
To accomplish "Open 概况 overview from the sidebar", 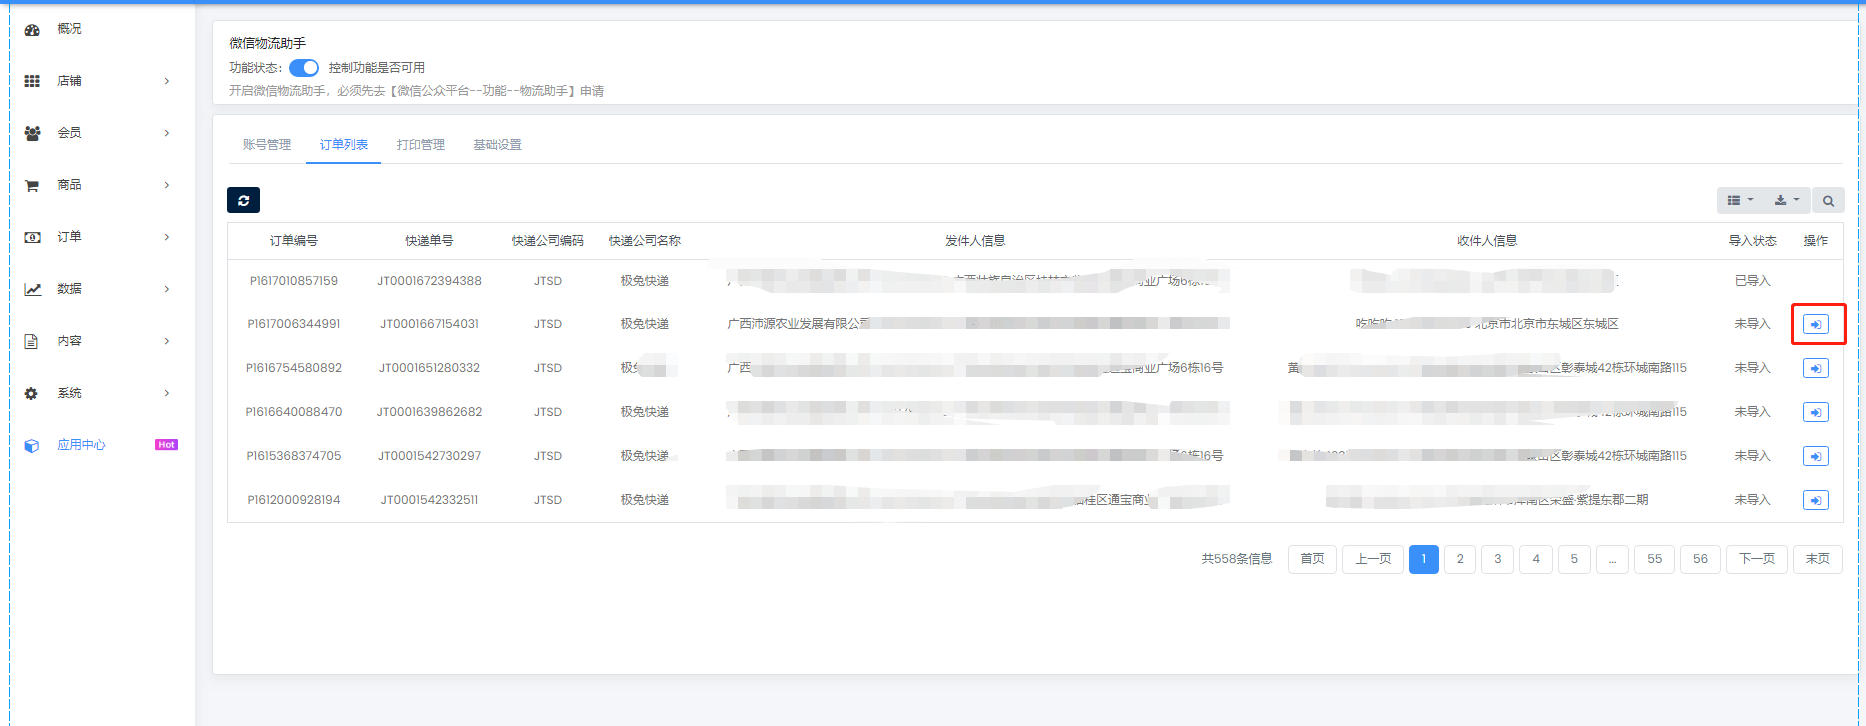I will [x=69, y=29].
